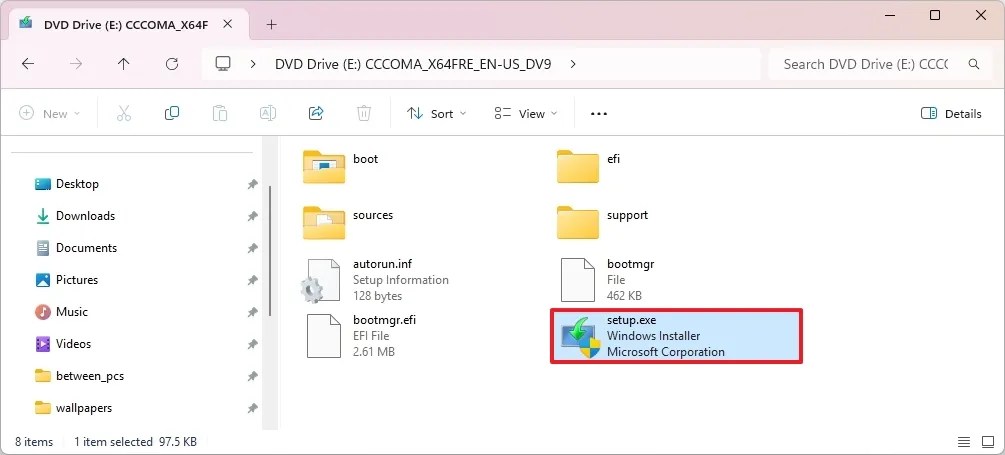Select the bootmgr.efi file icon

[x=324, y=336]
